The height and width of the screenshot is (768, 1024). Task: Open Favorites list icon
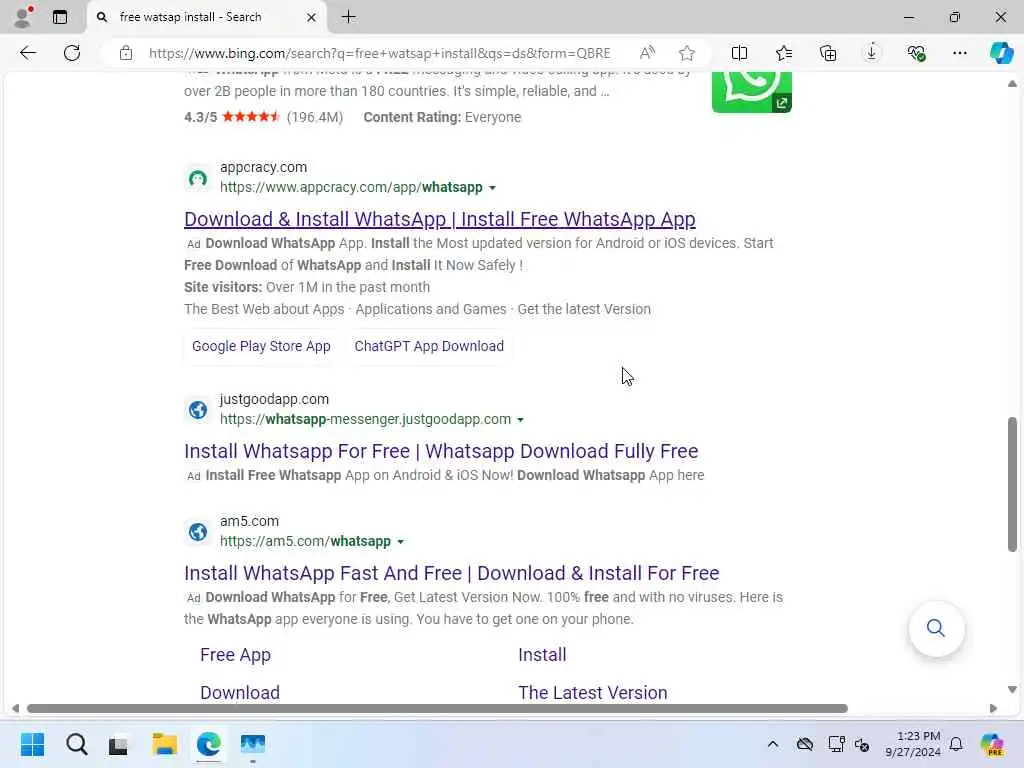784,53
